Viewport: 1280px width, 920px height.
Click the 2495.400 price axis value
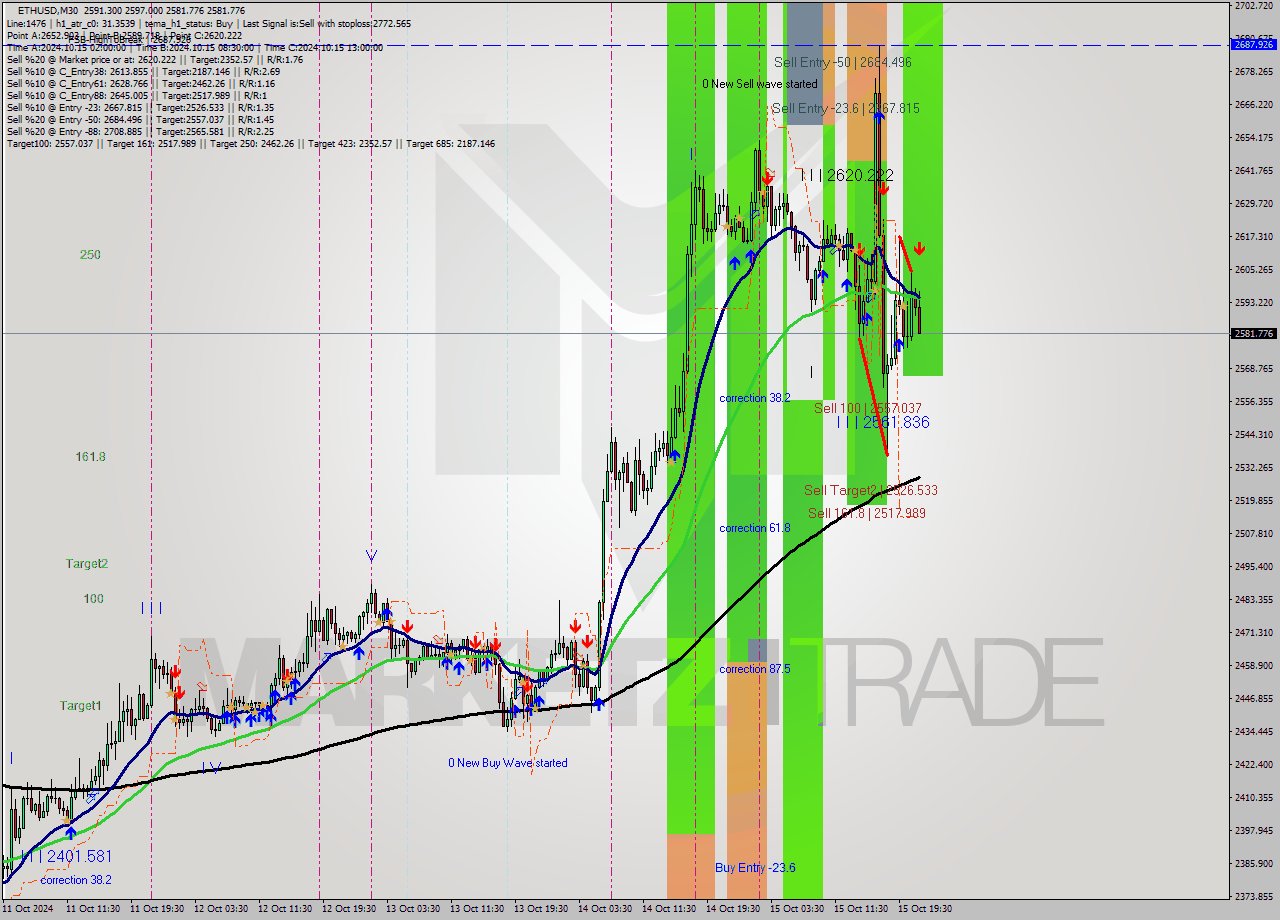pyautogui.click(x=1253, y=566)
